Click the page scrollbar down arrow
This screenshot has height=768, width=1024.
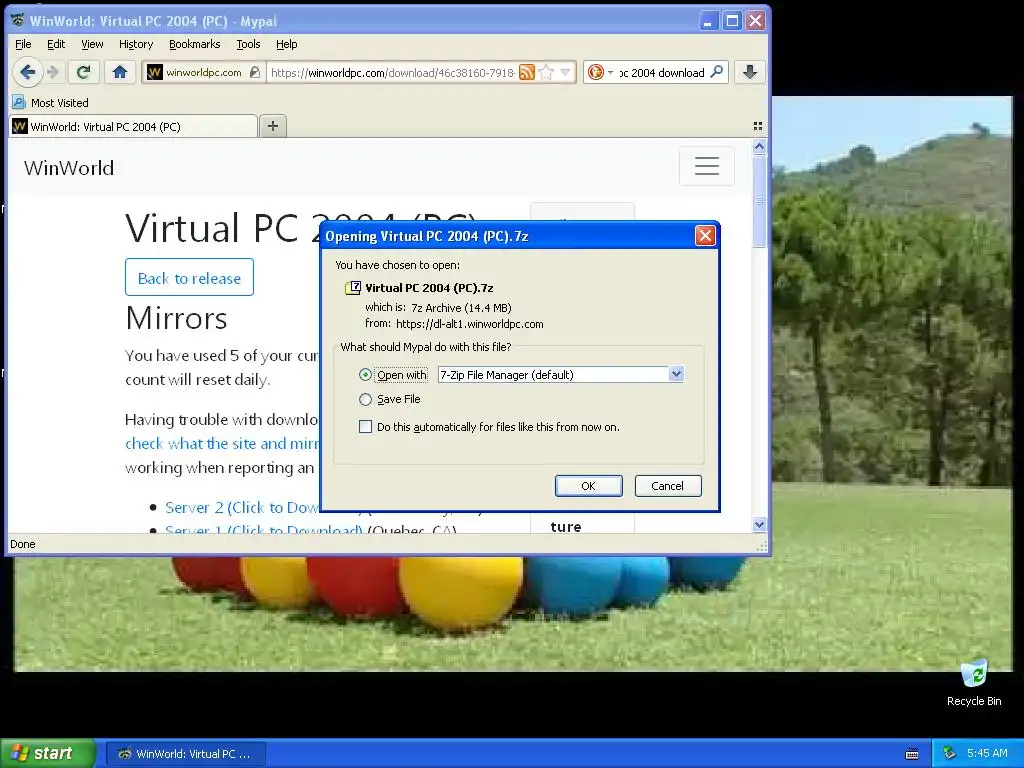(759, 524)
